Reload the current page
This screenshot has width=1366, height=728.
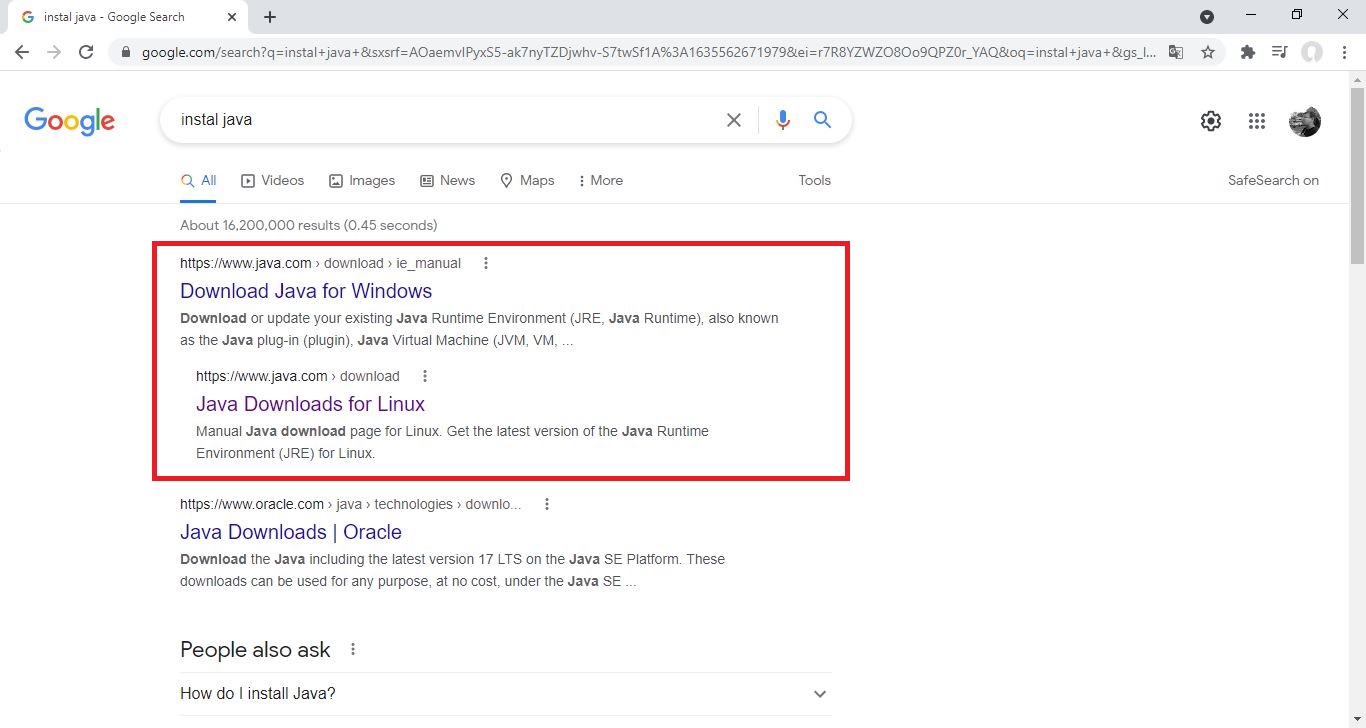86,52
